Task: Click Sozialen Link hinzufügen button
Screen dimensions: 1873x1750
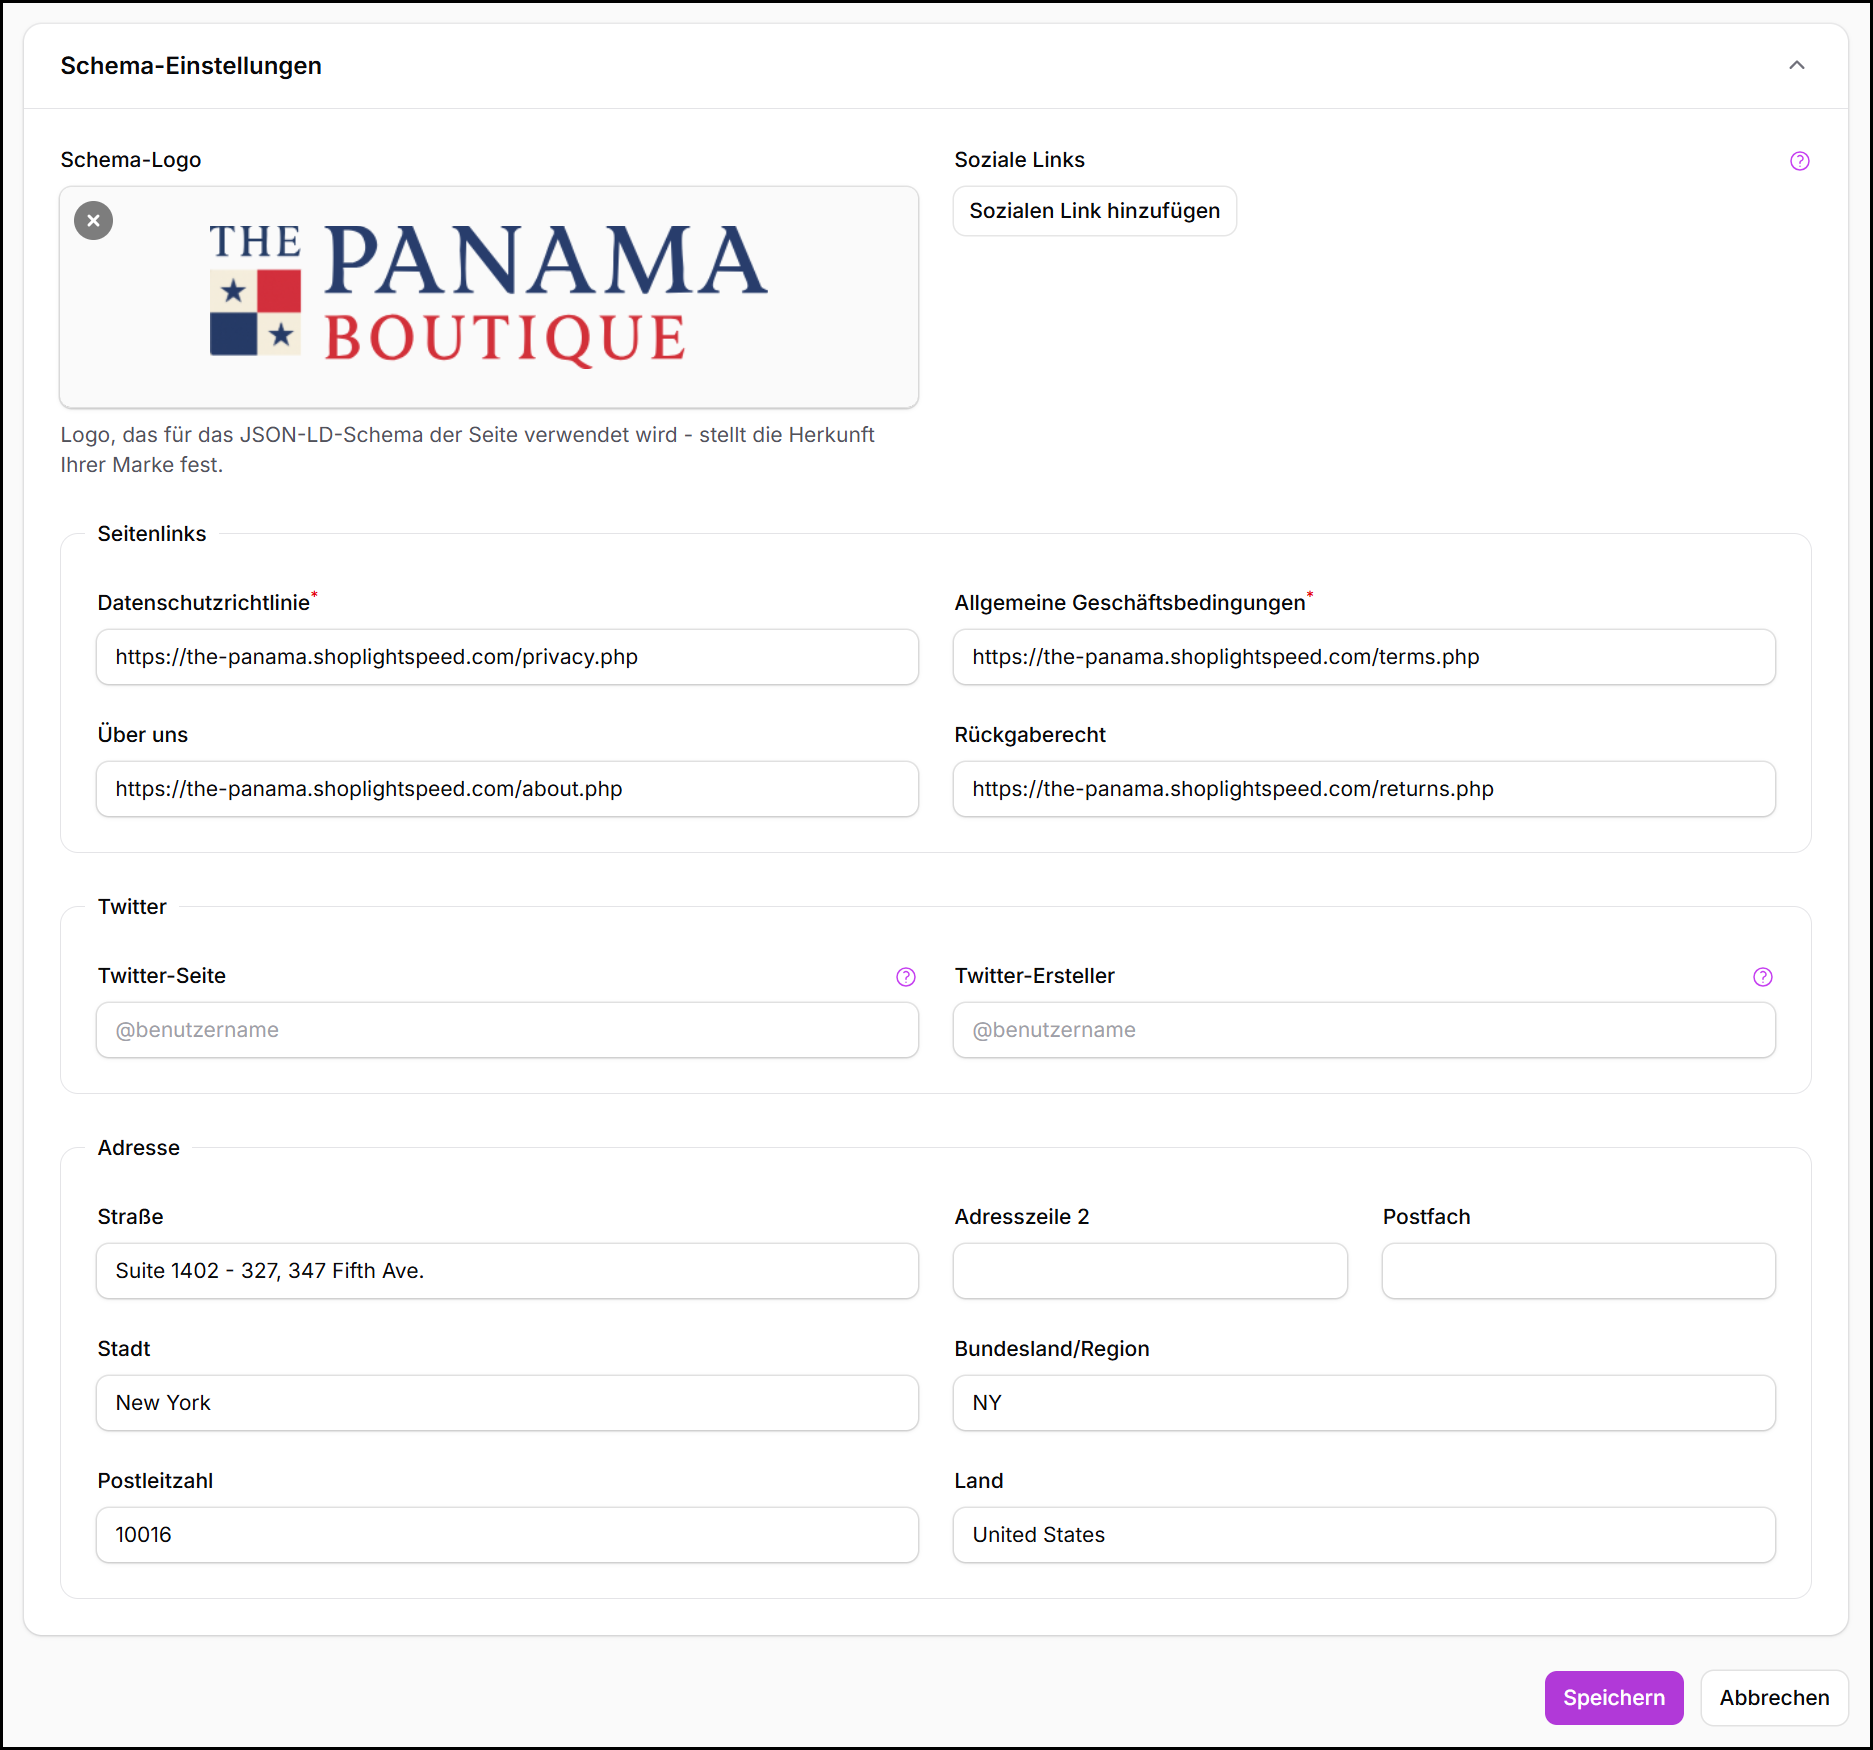Action: tap(1094, 211)
